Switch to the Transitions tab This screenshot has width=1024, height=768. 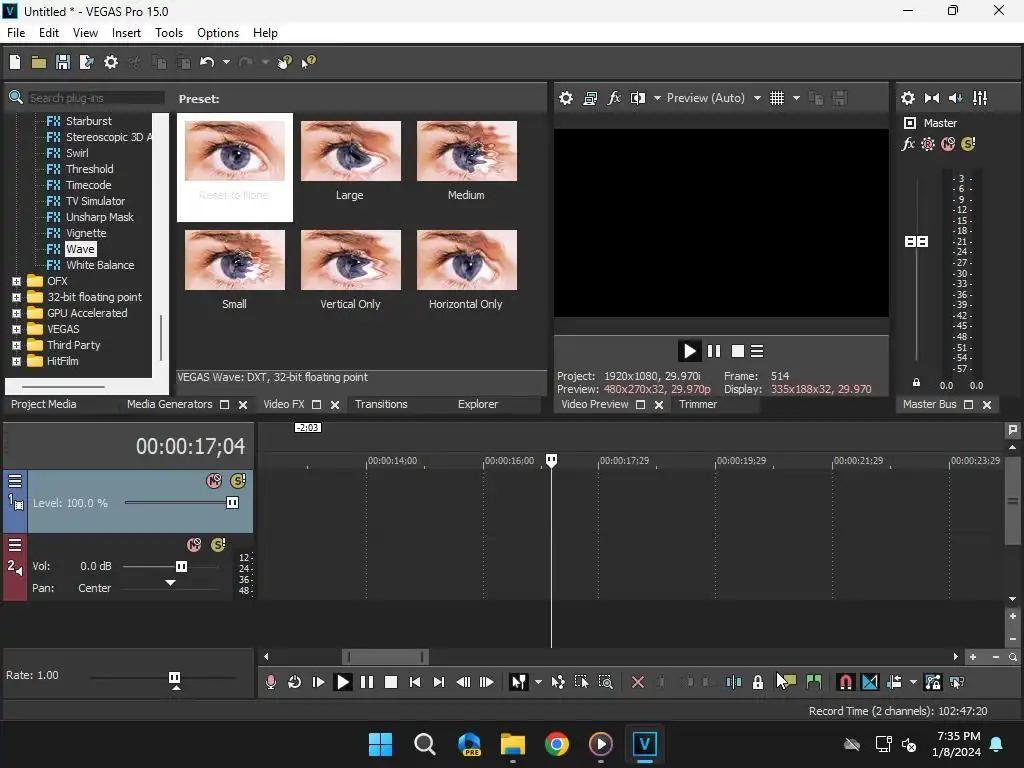(381, 404)
